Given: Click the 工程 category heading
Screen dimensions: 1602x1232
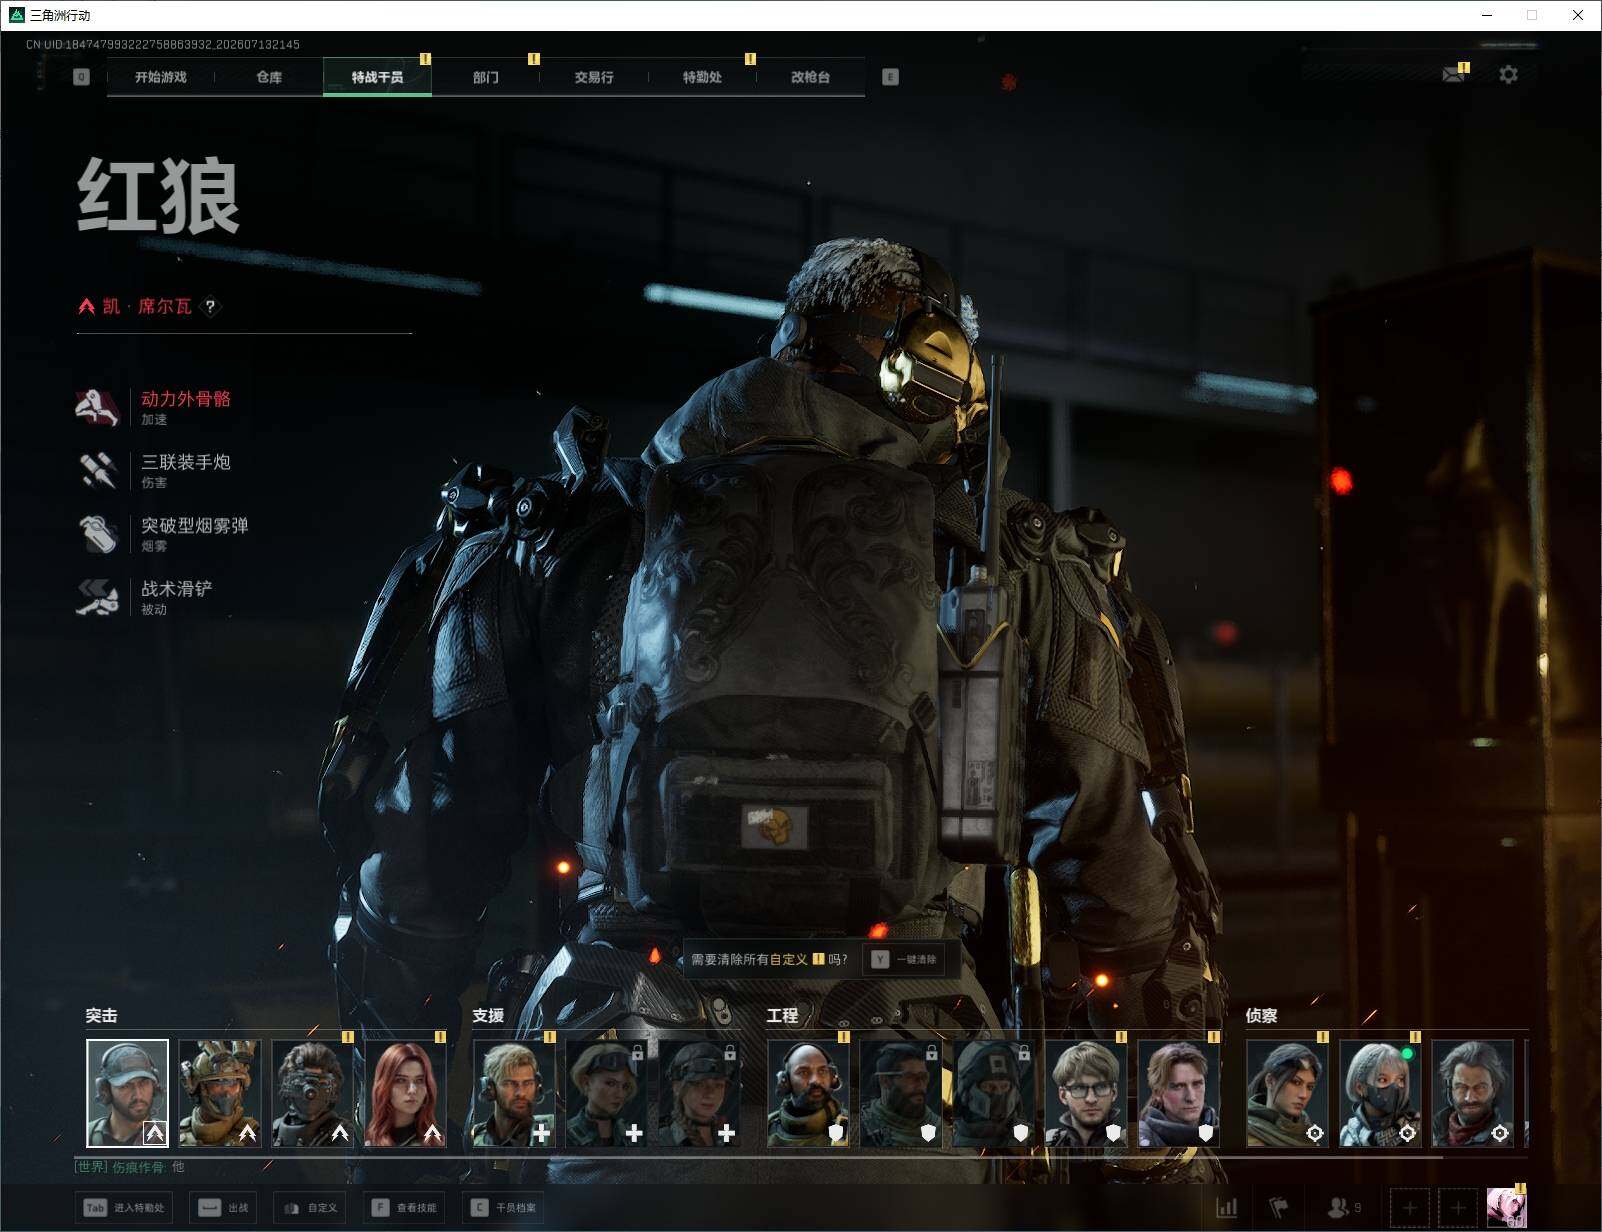Looking at the screenshot, I should point(782,1016).
